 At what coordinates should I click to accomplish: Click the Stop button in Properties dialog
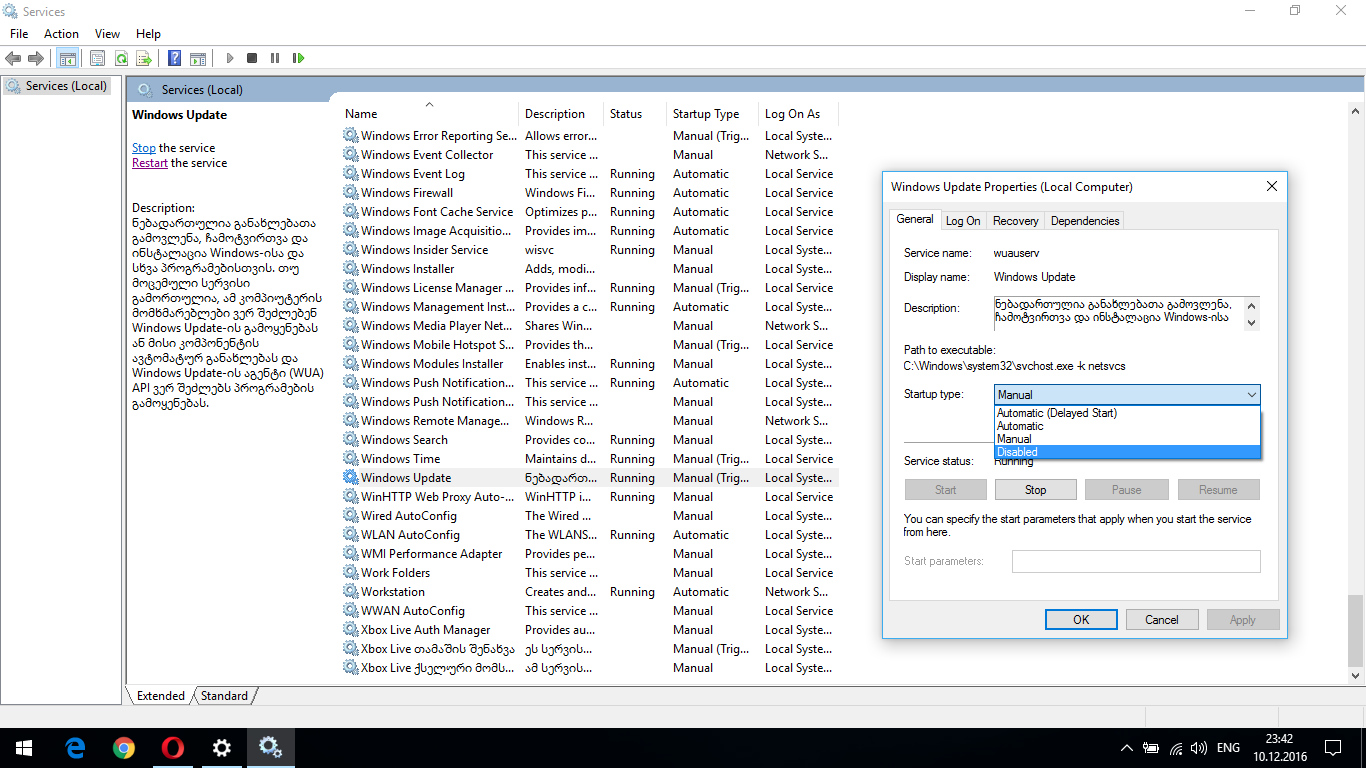coord(1035,490)
